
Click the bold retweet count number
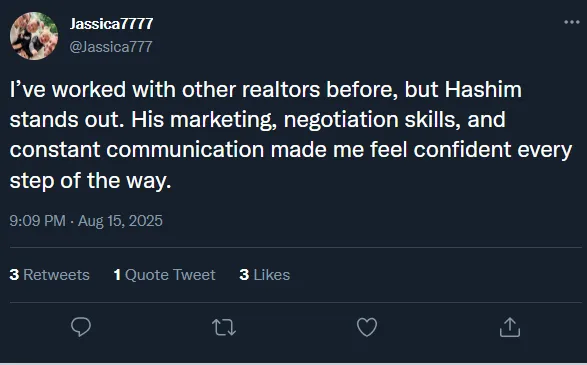[x=14, y=275]
